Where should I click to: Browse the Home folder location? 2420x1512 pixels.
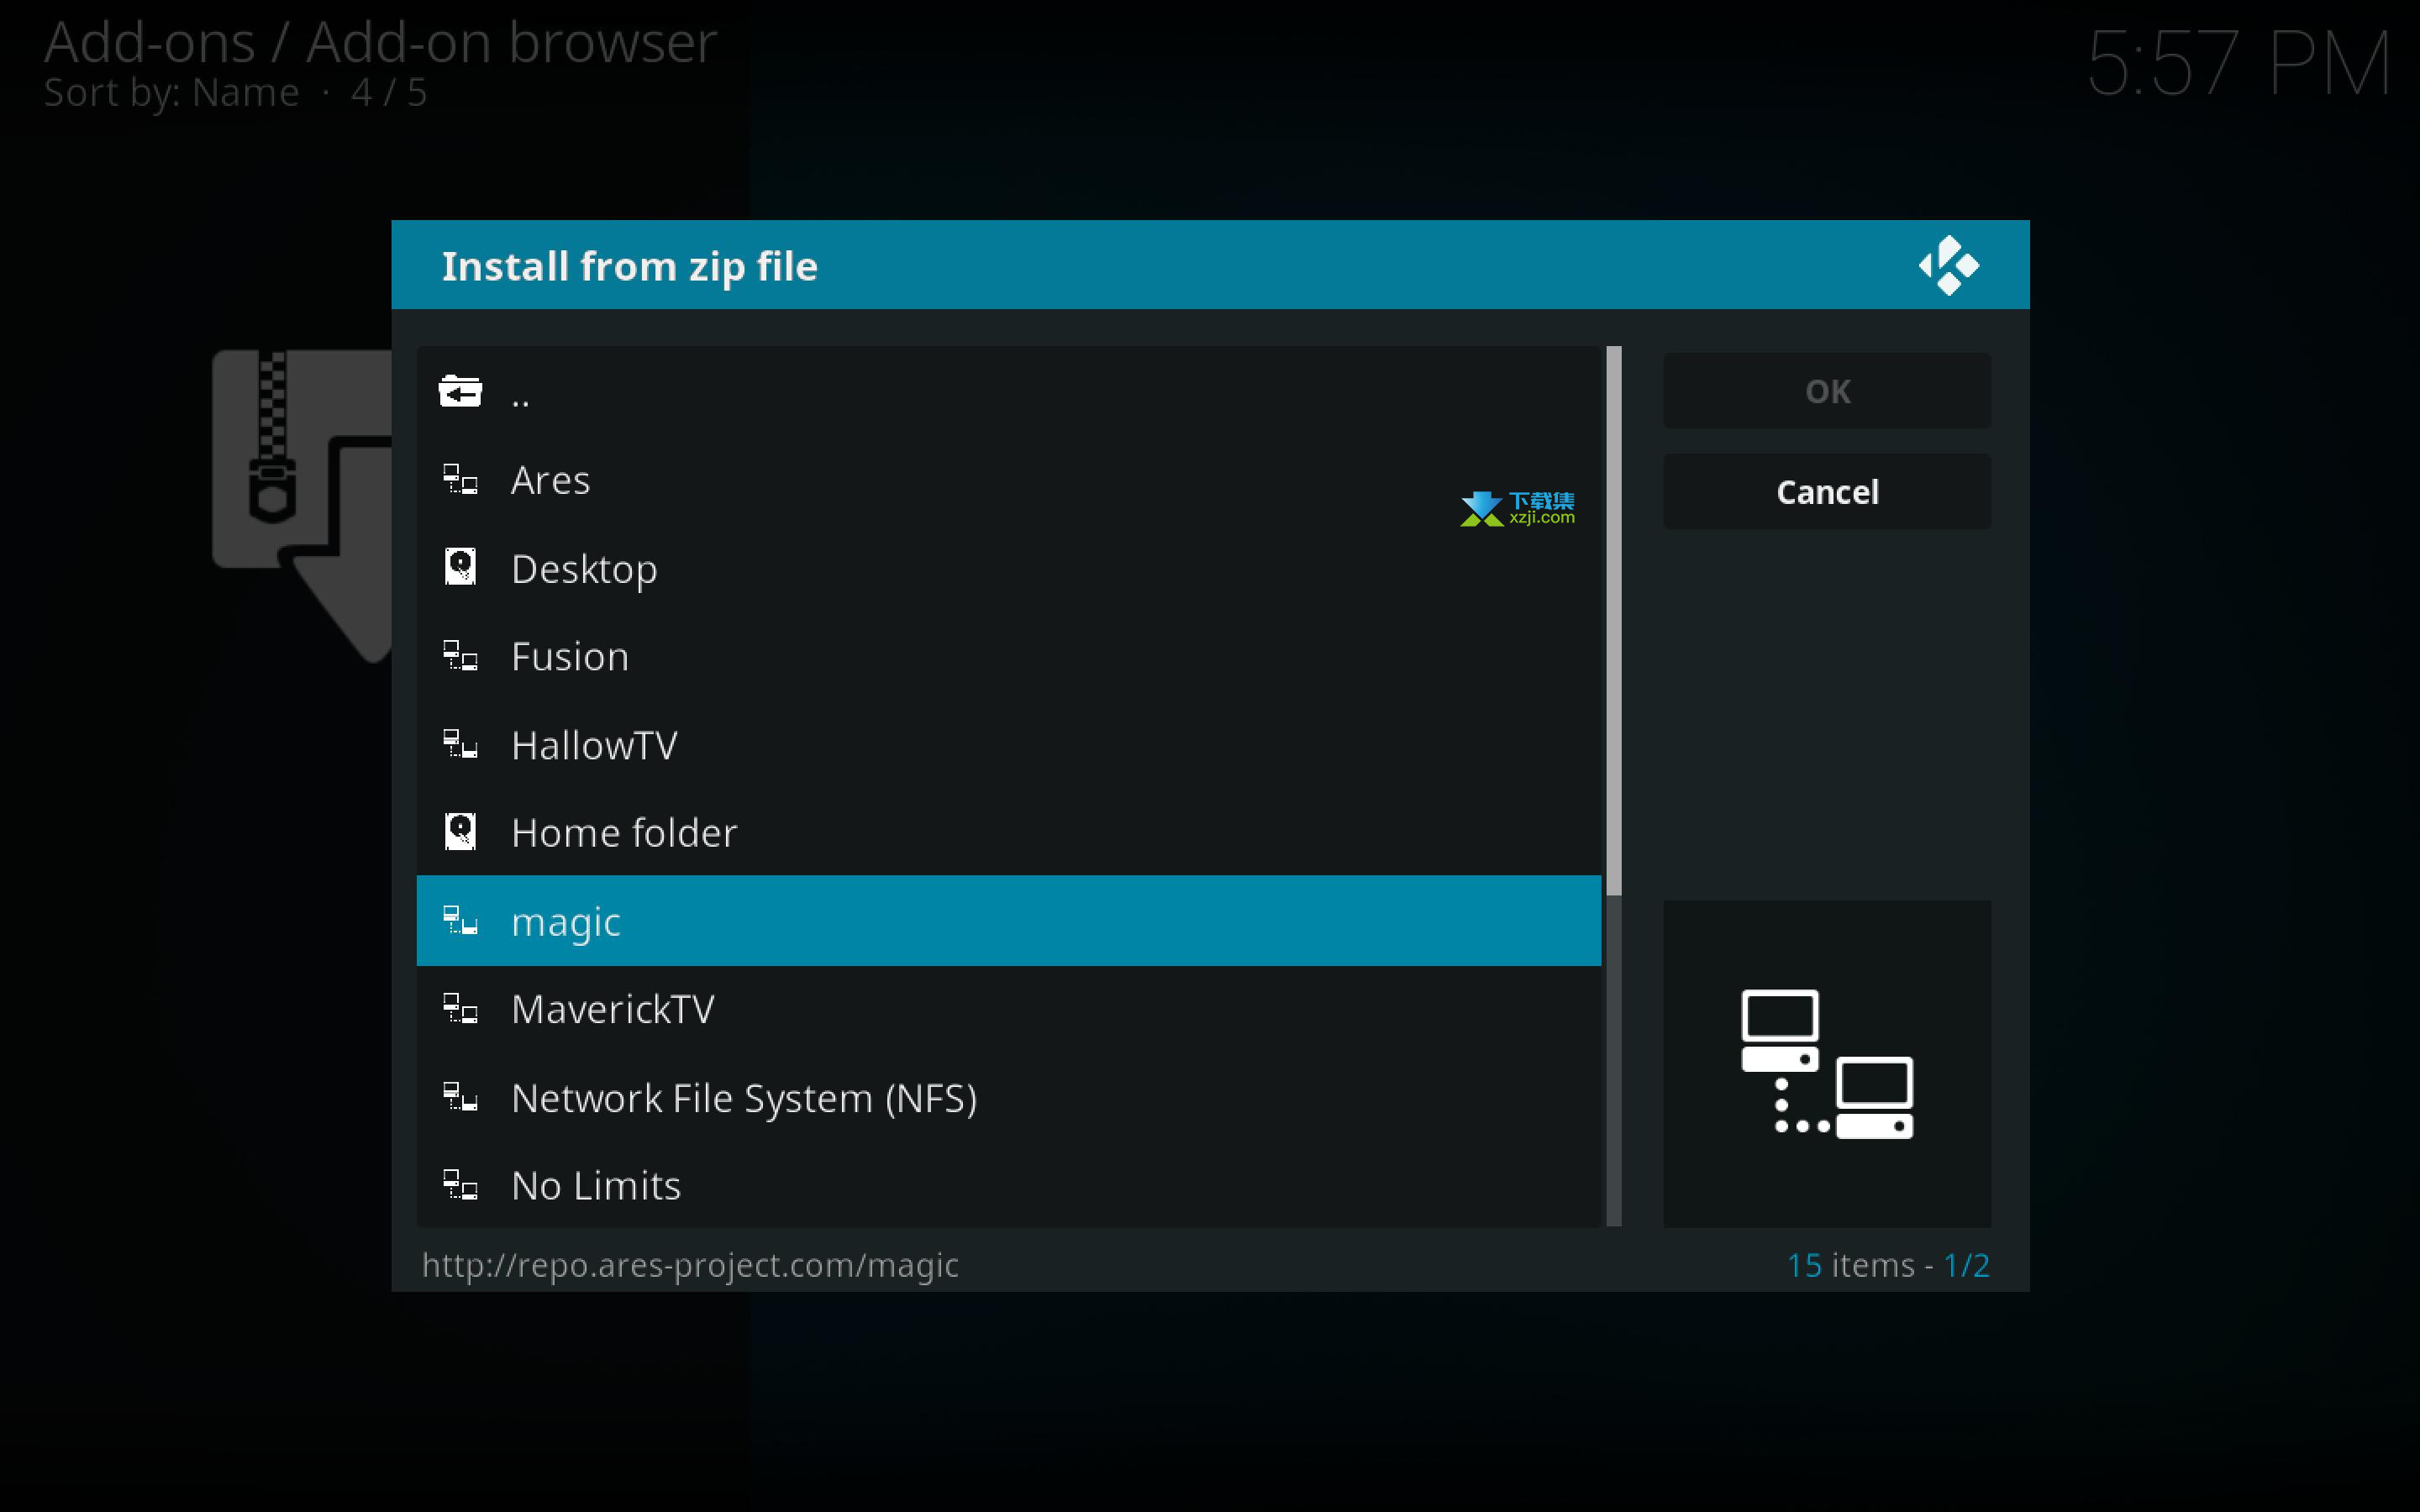pos(1008,832)
